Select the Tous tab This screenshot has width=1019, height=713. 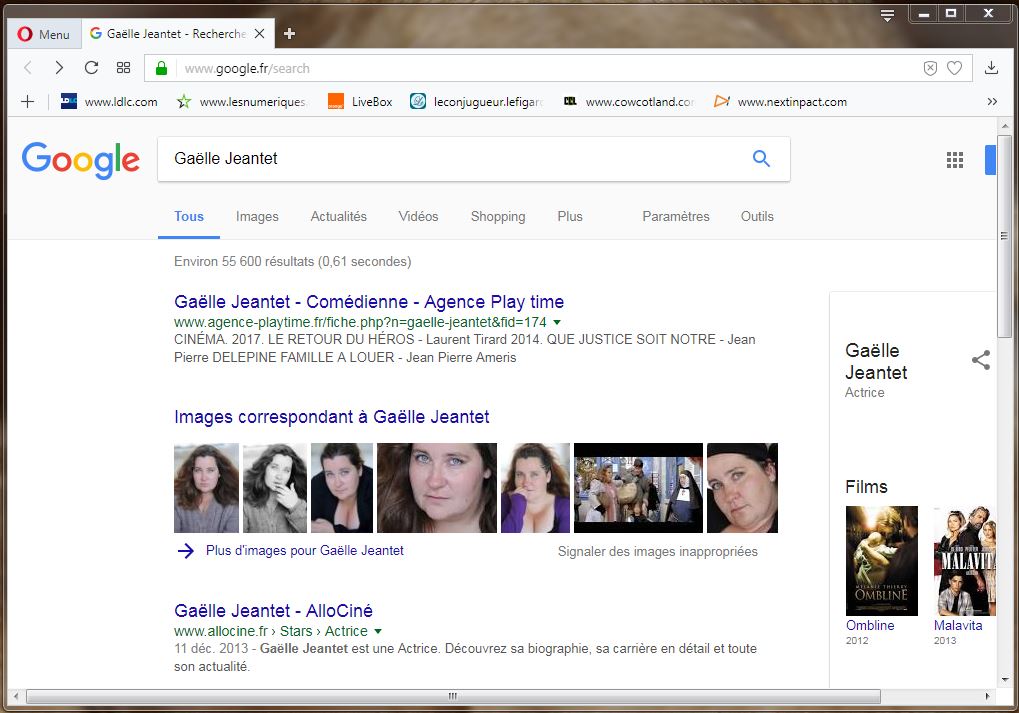(x=188, y=216)
